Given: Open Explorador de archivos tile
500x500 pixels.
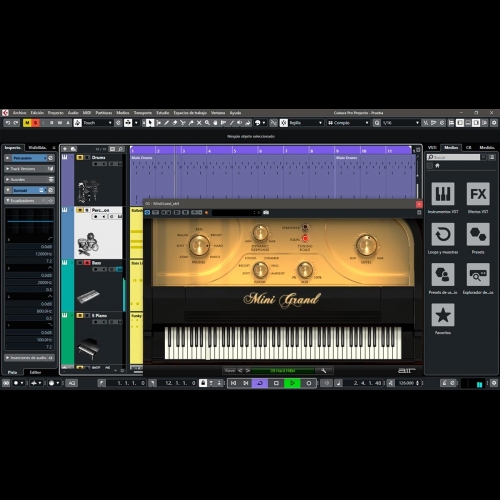Looking at the screenshot, I should [x=478, y=274].
